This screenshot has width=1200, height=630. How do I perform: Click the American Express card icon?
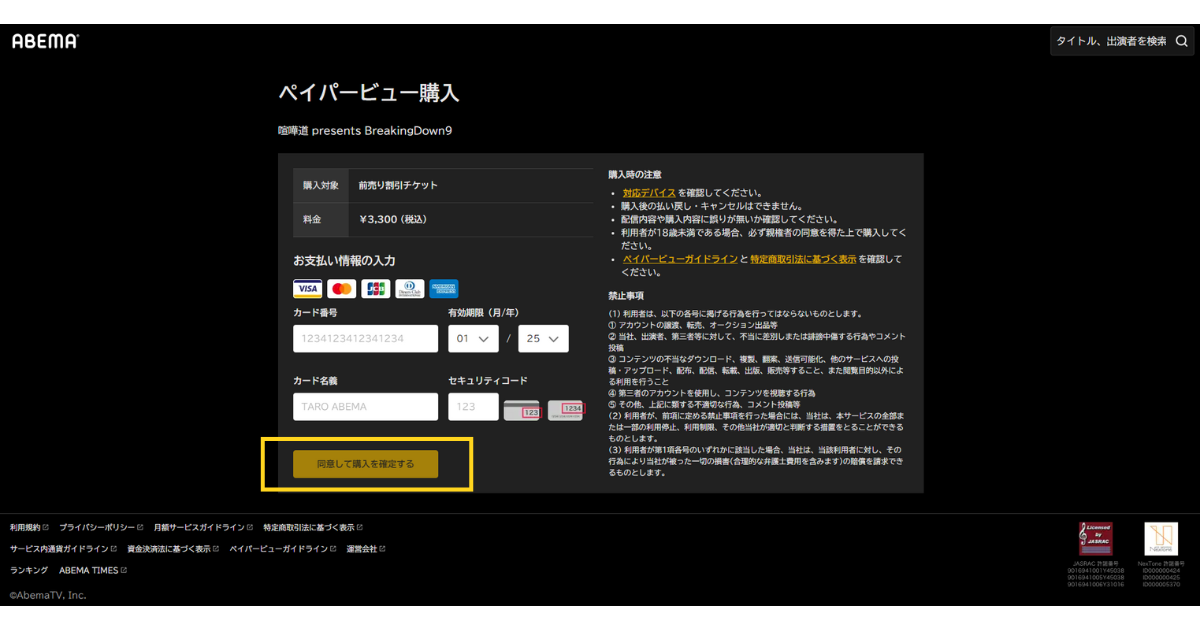click(444, 289)
